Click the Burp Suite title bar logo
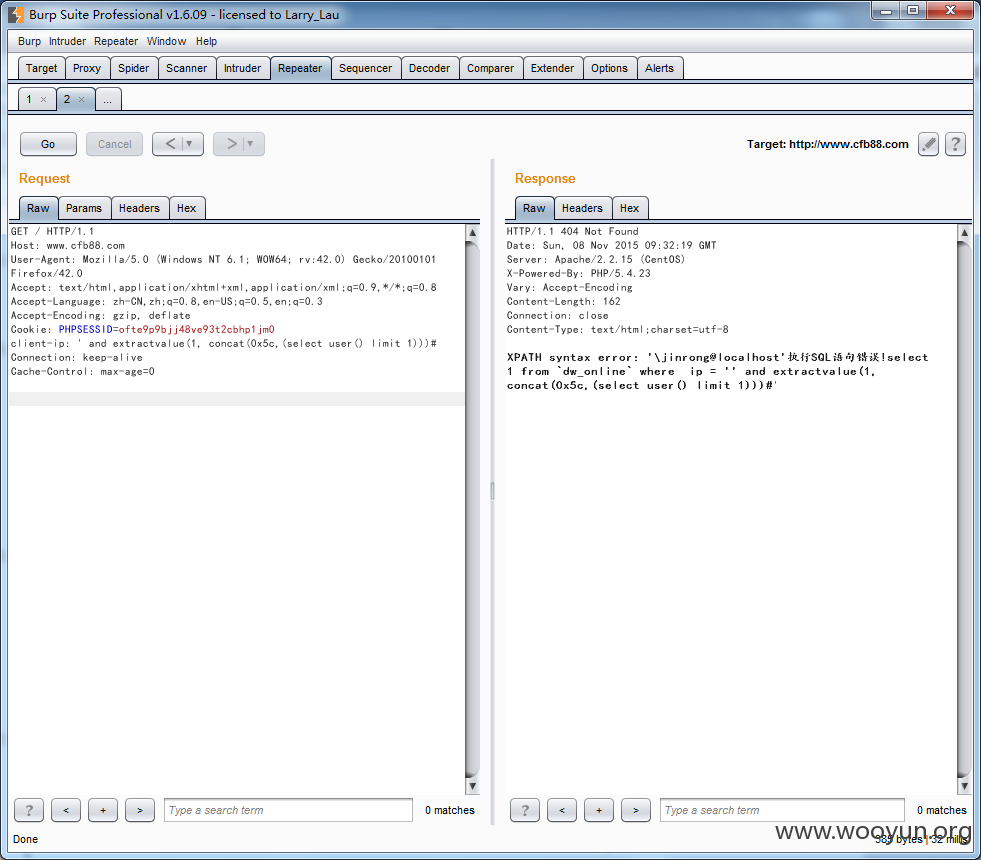Image resolution: width=981 pixels, height=860 pixels. pyautogui.click(x=16, y=14)
